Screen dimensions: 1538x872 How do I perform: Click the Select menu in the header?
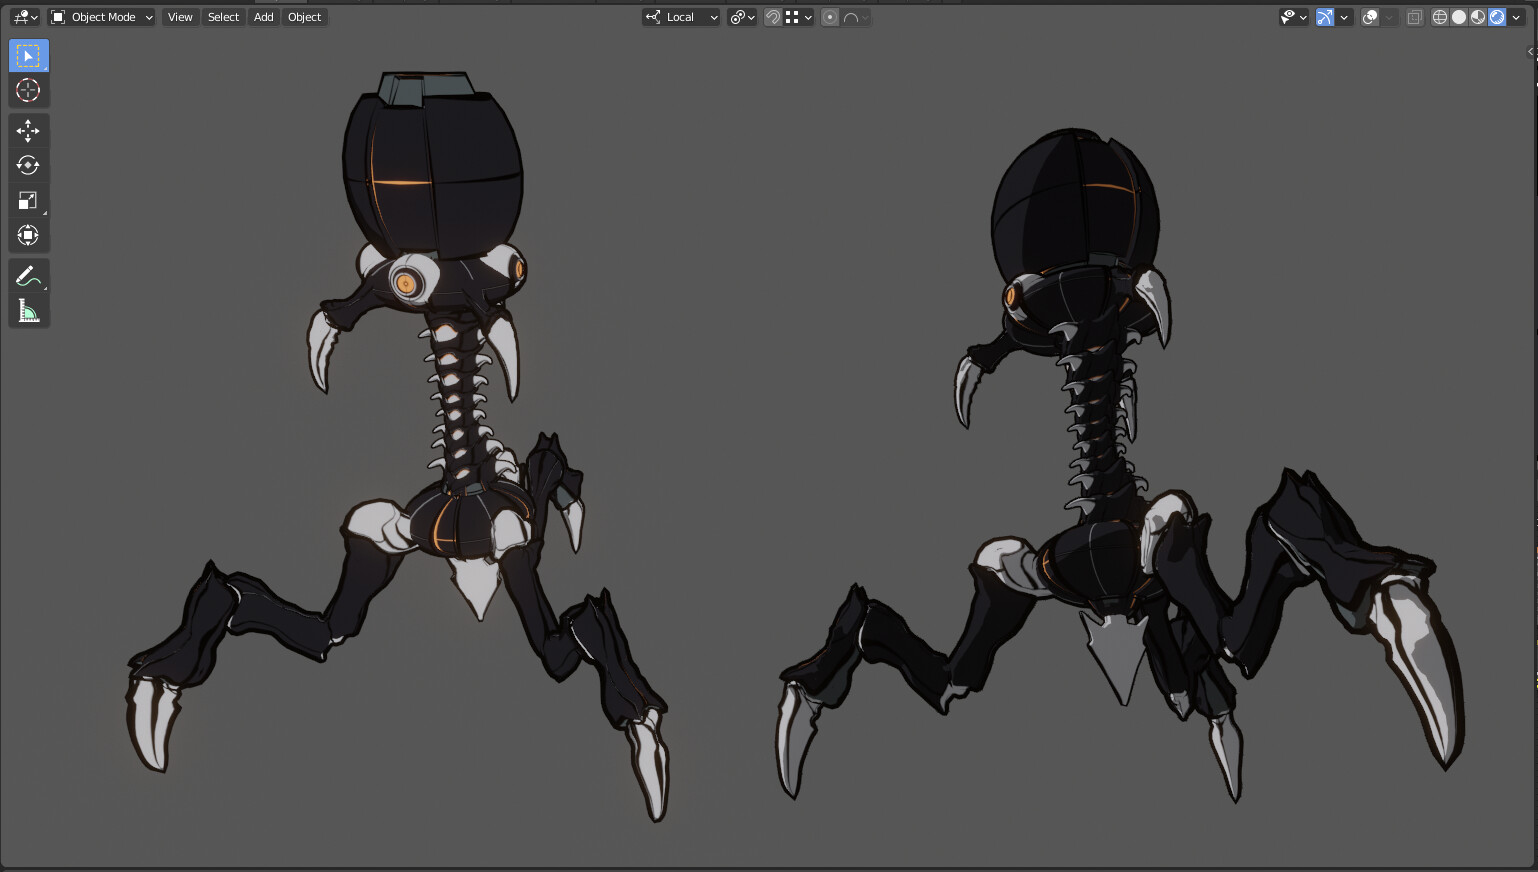[223, 17]
